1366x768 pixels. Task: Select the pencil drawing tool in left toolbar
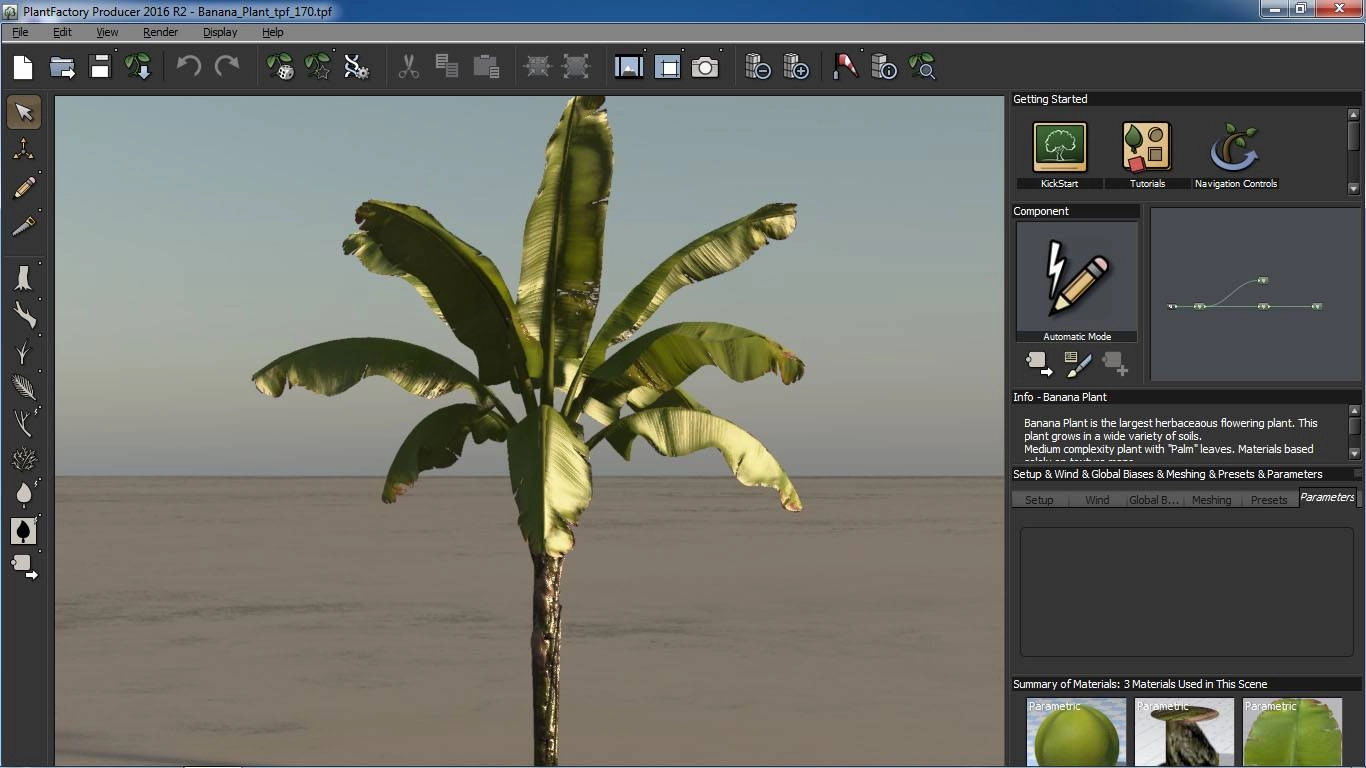[24, 187]
